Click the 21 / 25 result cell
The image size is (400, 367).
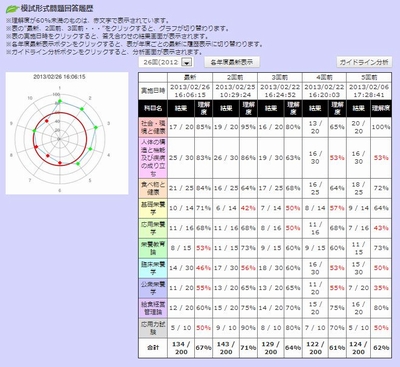(181, 188)
